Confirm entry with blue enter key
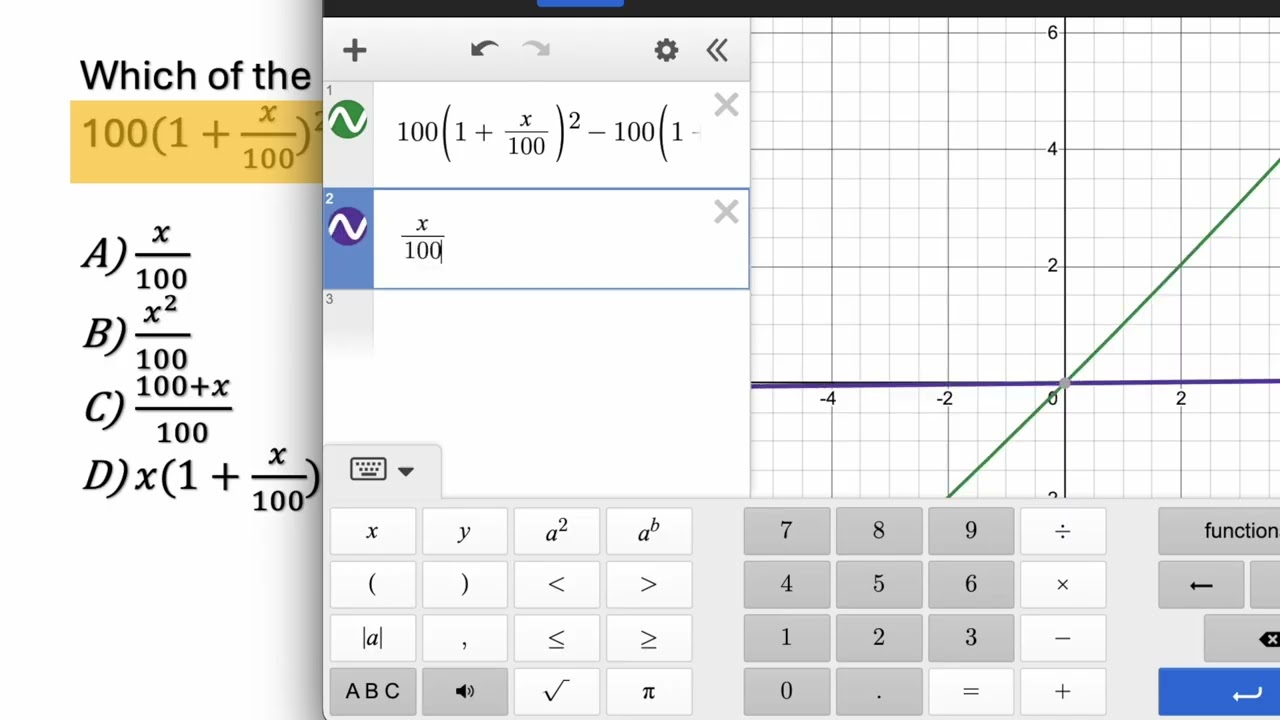Screen dimensions: 1280x720 tap(1219, 692)
